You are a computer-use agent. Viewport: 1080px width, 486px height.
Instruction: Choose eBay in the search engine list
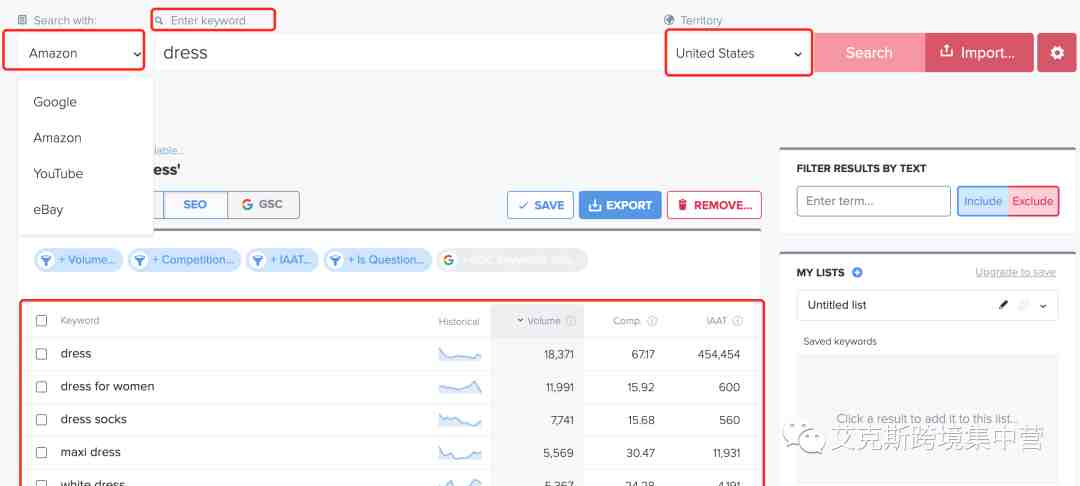coord(48,209)
